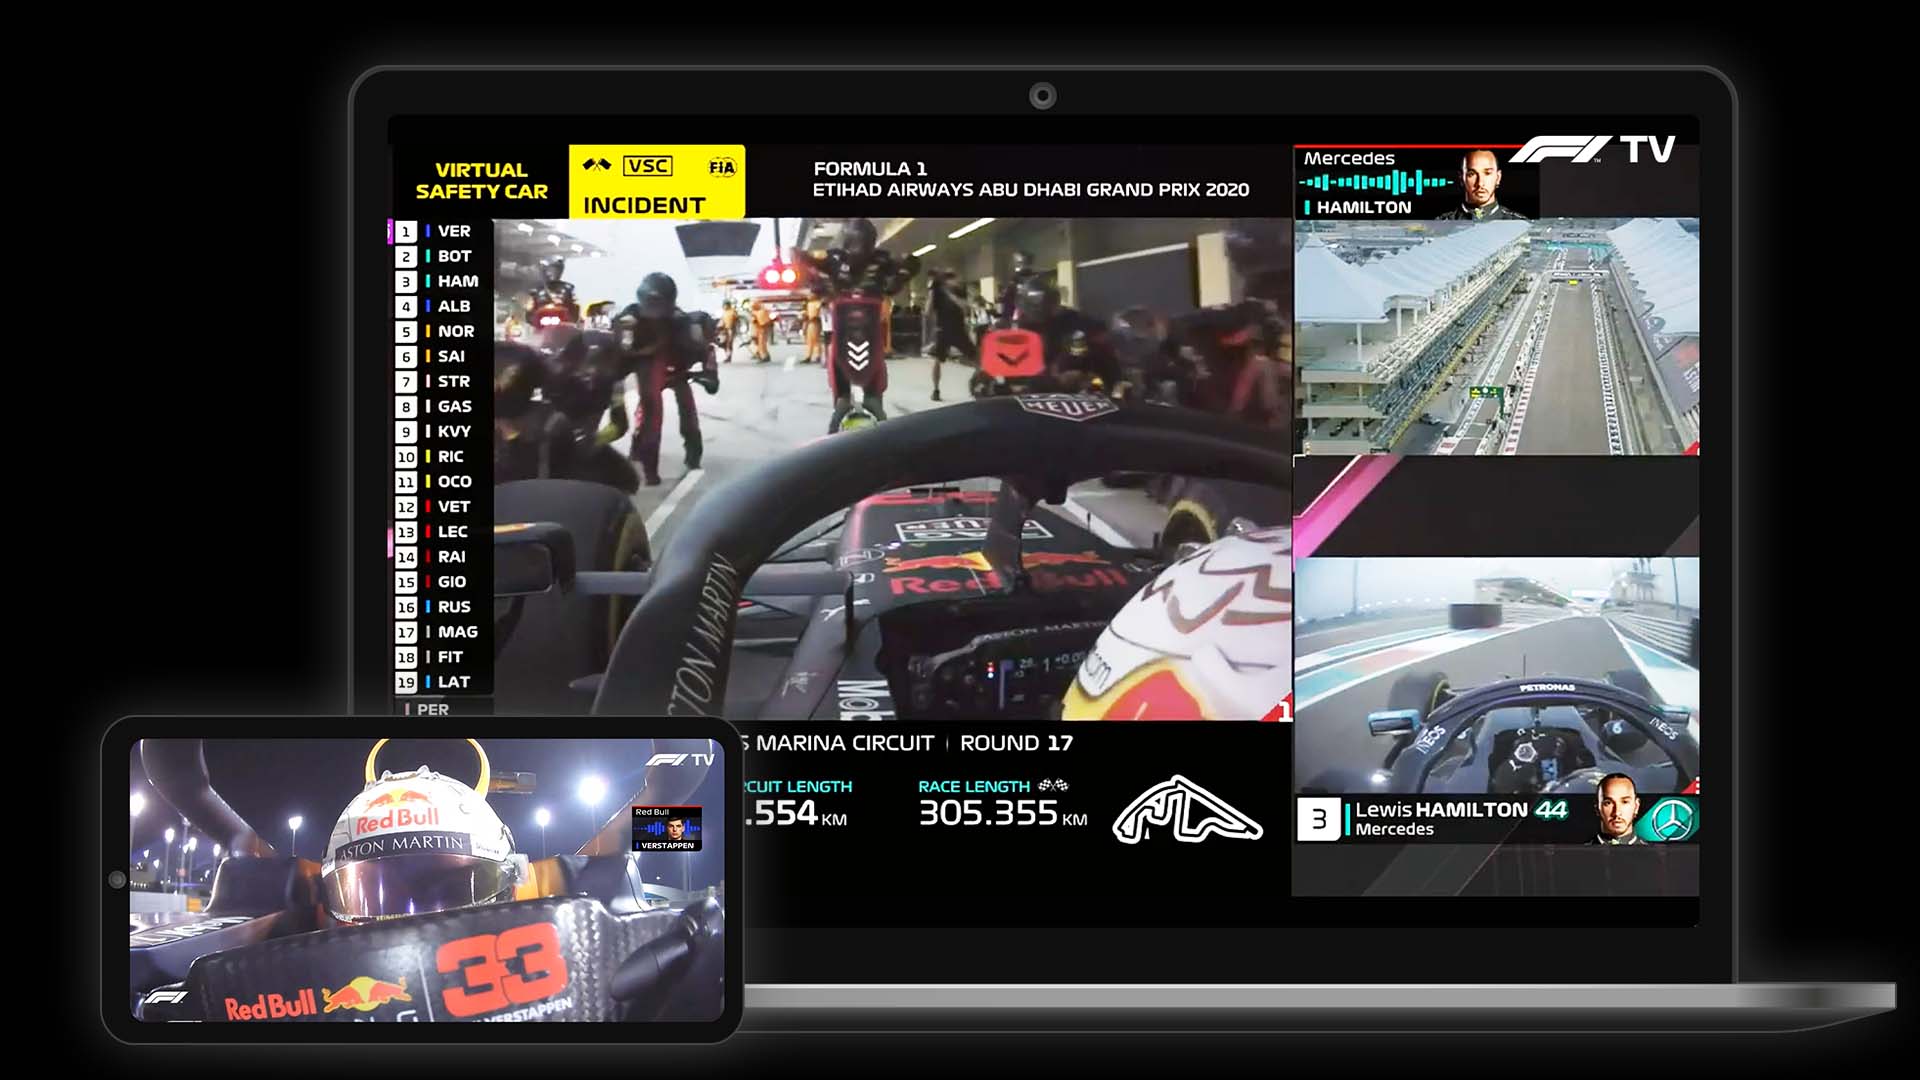Click the chequered flag icon by Race Length
This screenshot has width=1920, height=1080.
[1053, 786]
